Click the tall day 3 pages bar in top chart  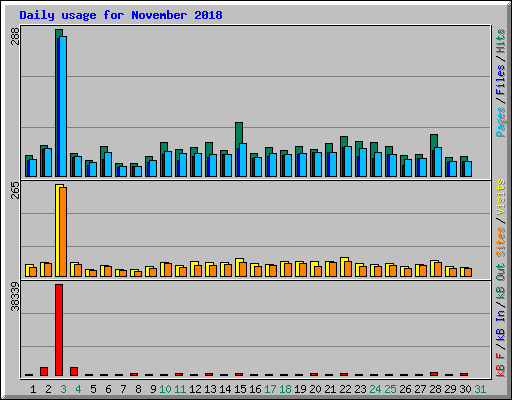pyautogui.click(x=63, y=106)
